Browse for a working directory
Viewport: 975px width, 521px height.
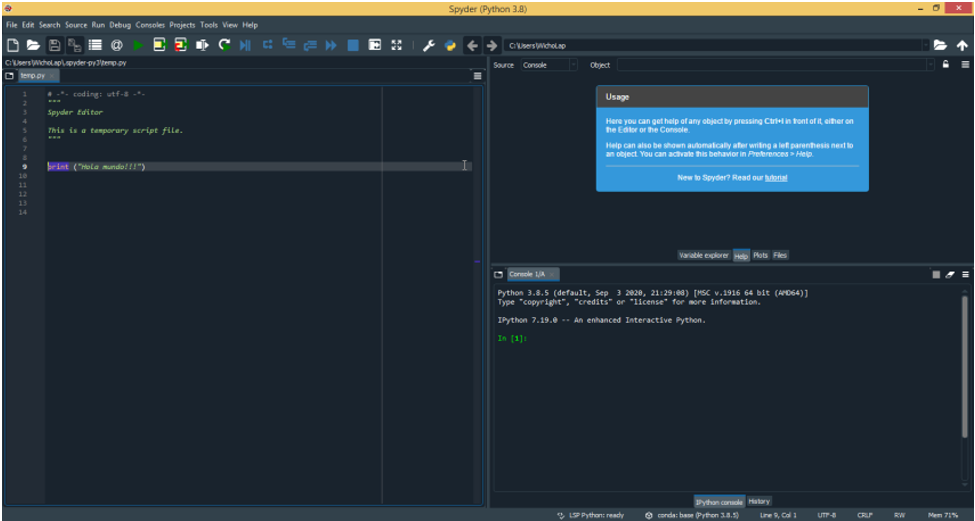point(940,45)
